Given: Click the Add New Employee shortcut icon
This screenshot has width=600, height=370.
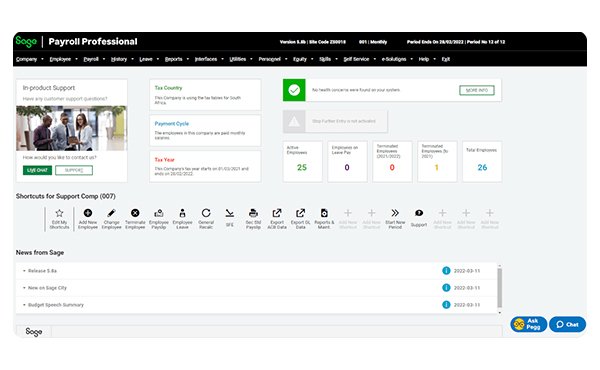Looking at the screenshot, I should (88, 213).
